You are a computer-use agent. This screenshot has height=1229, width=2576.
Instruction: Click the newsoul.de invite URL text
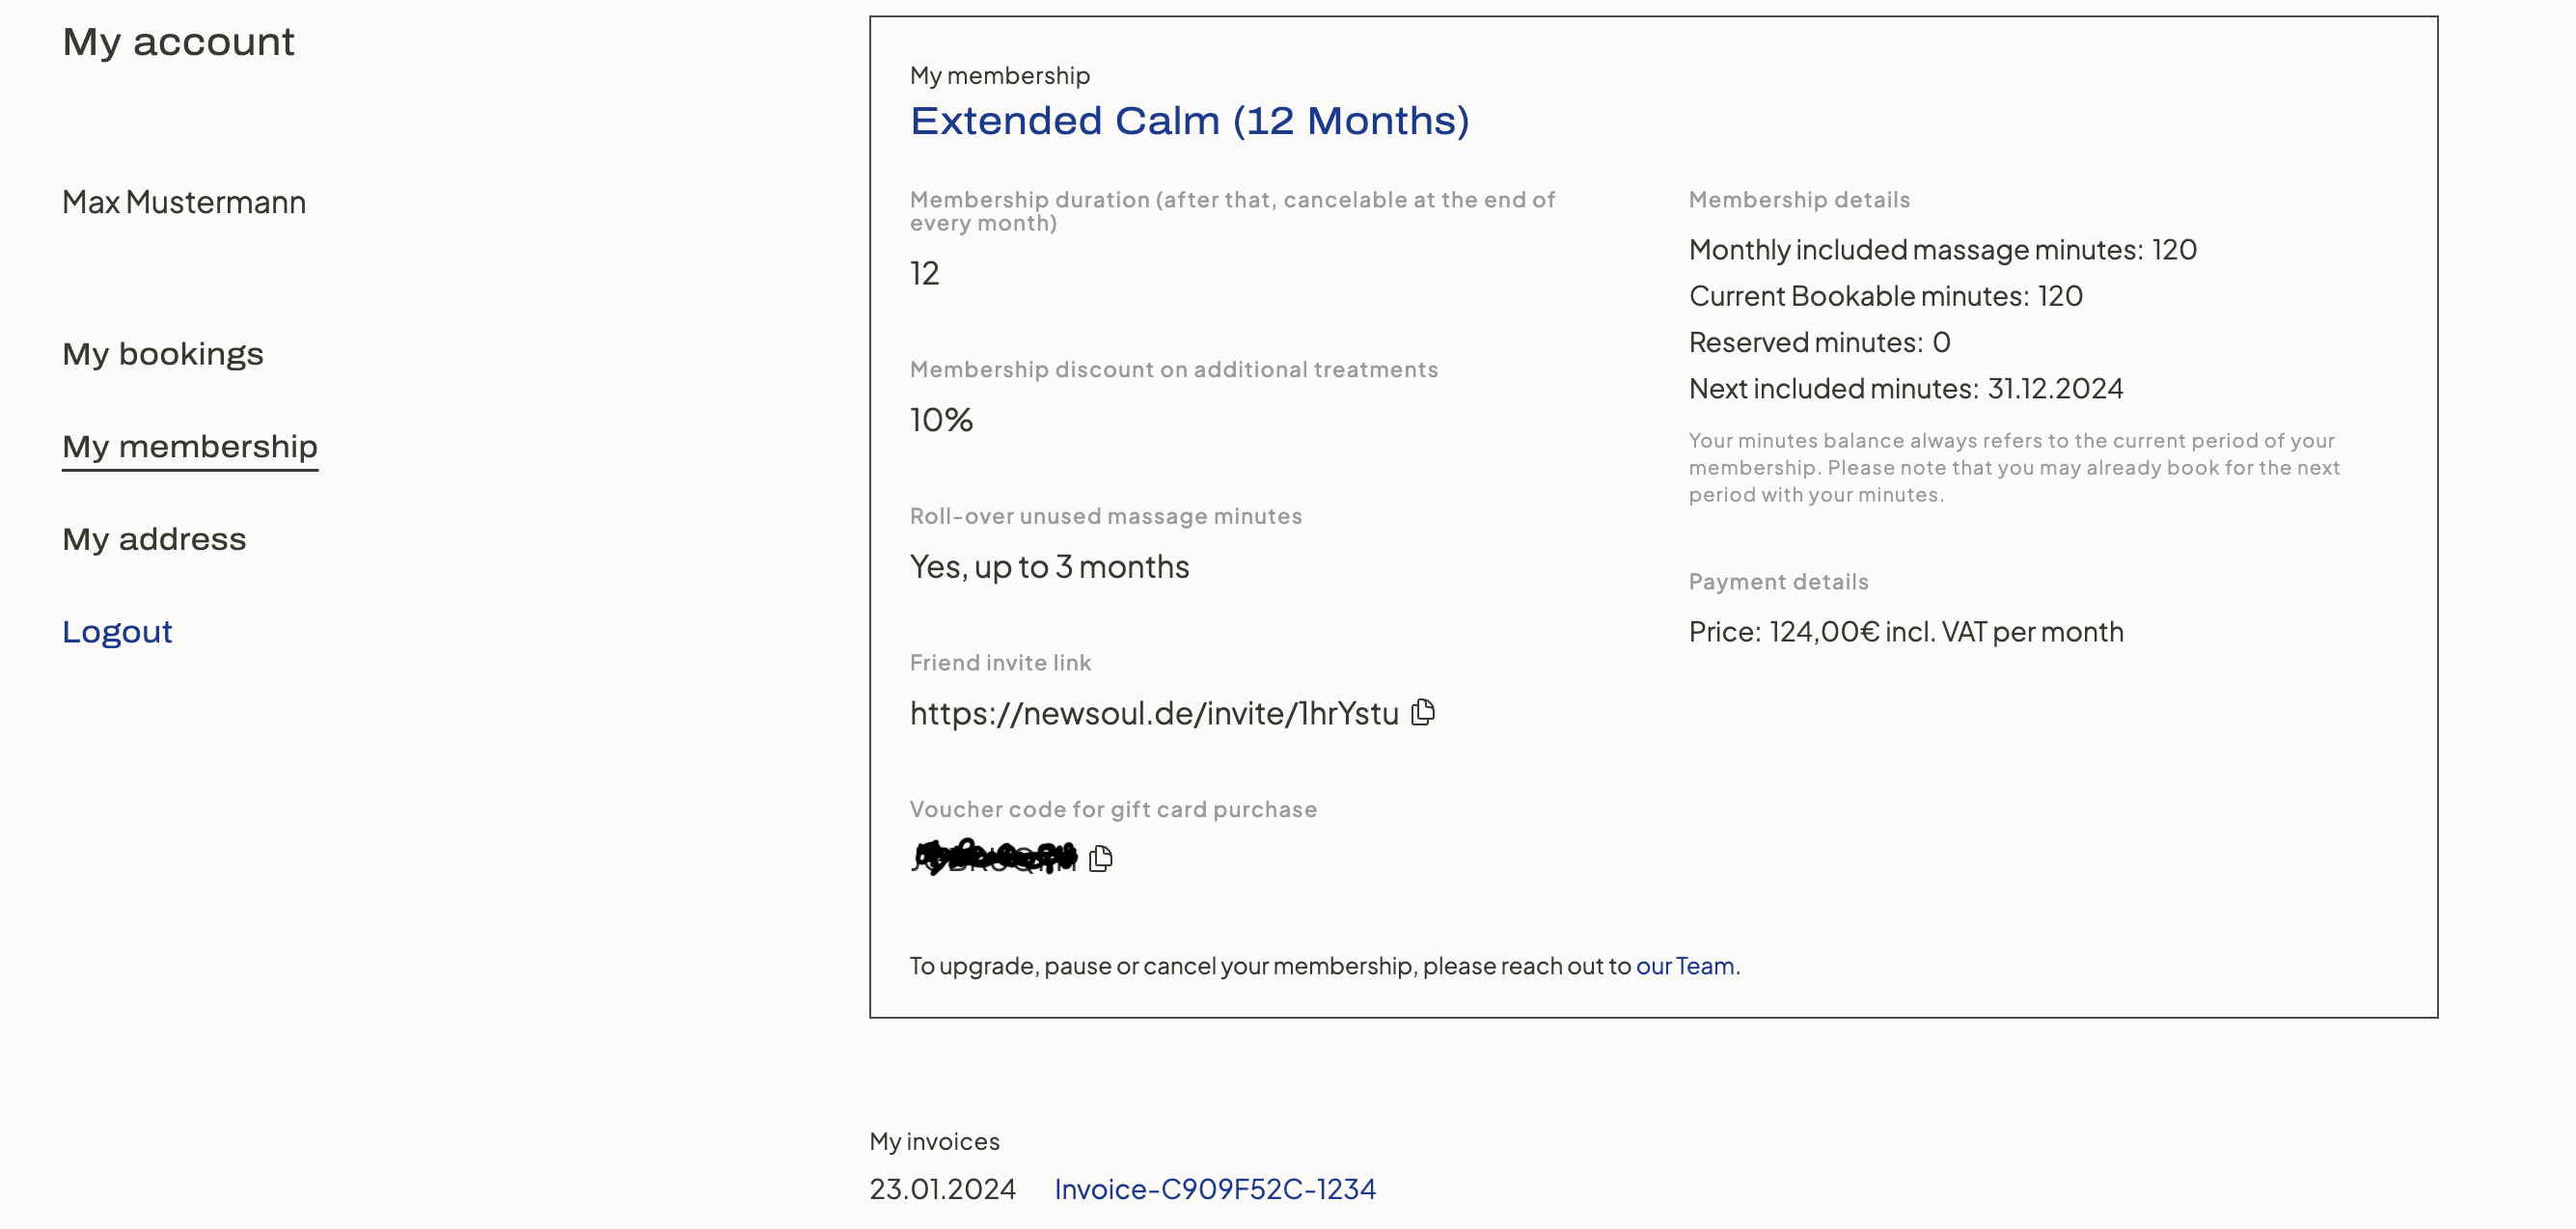[x=1154, y=713]
